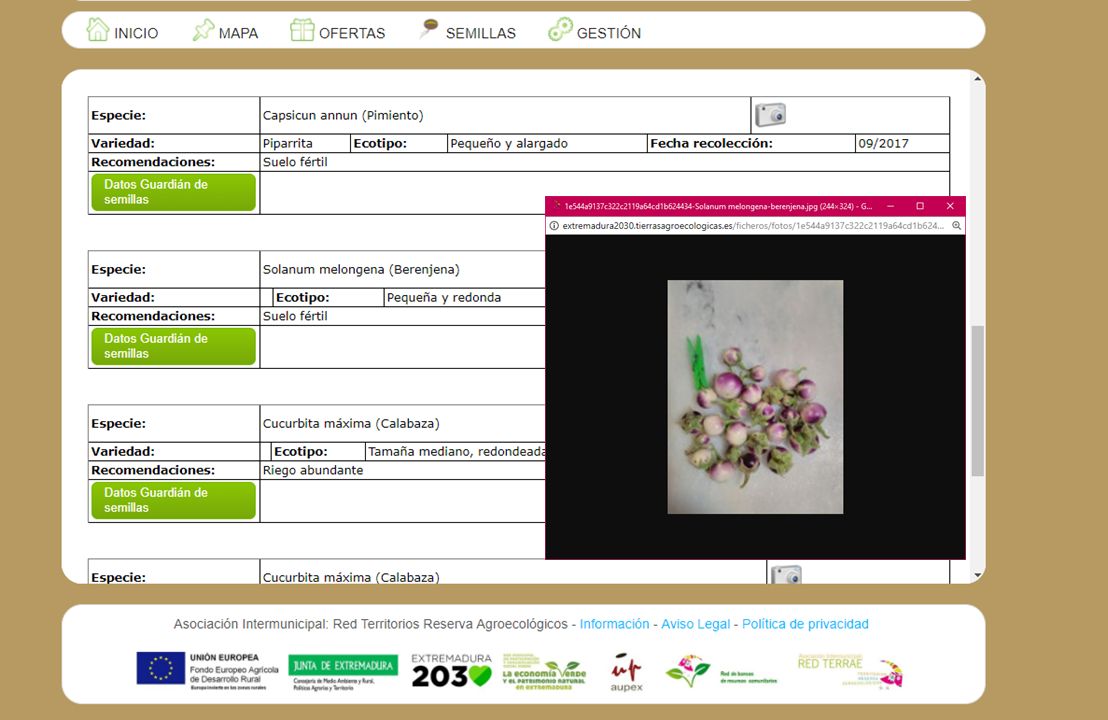
Task: Open Datos Guardián de semillas for Calabaza
Action: (x=173, y=500)
